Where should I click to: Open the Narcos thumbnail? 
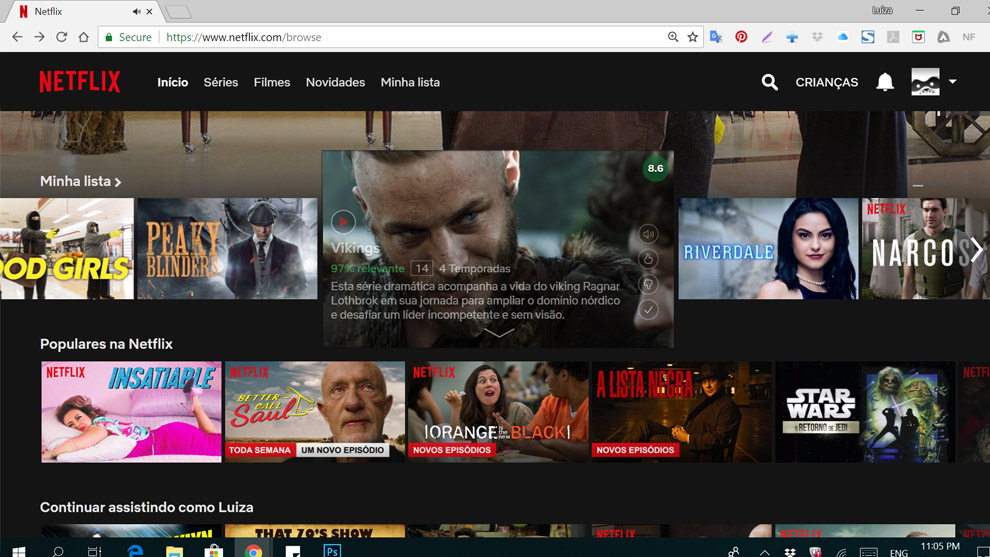point(926,249)
